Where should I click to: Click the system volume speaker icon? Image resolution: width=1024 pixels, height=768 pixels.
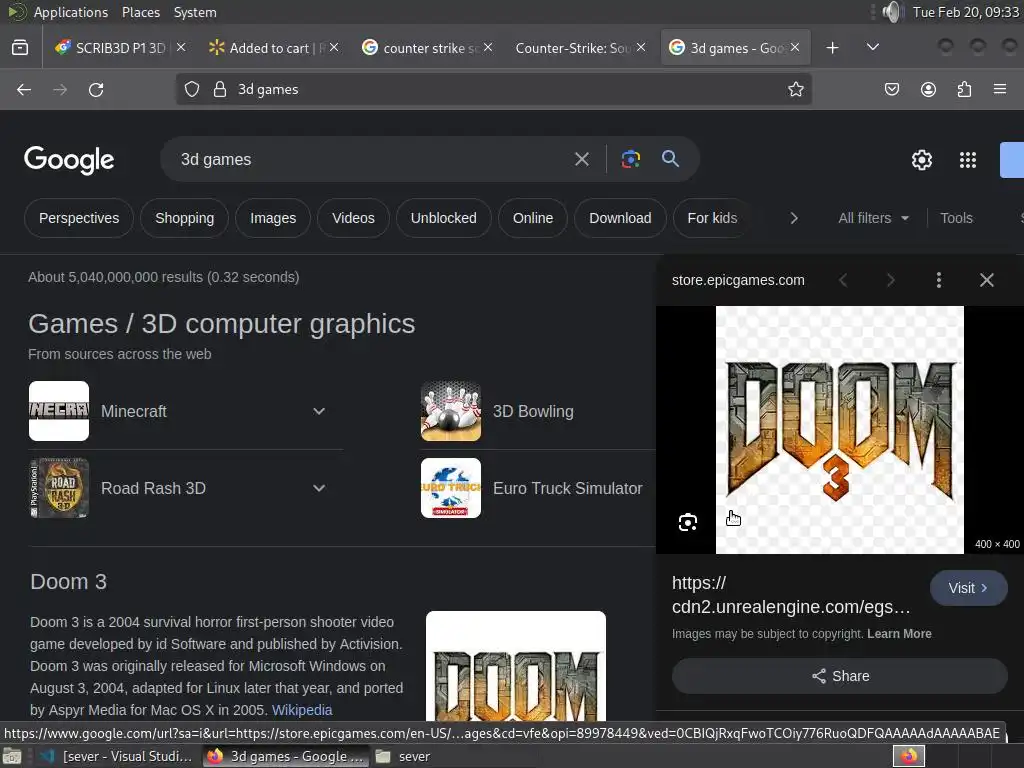tap(891, 12)
